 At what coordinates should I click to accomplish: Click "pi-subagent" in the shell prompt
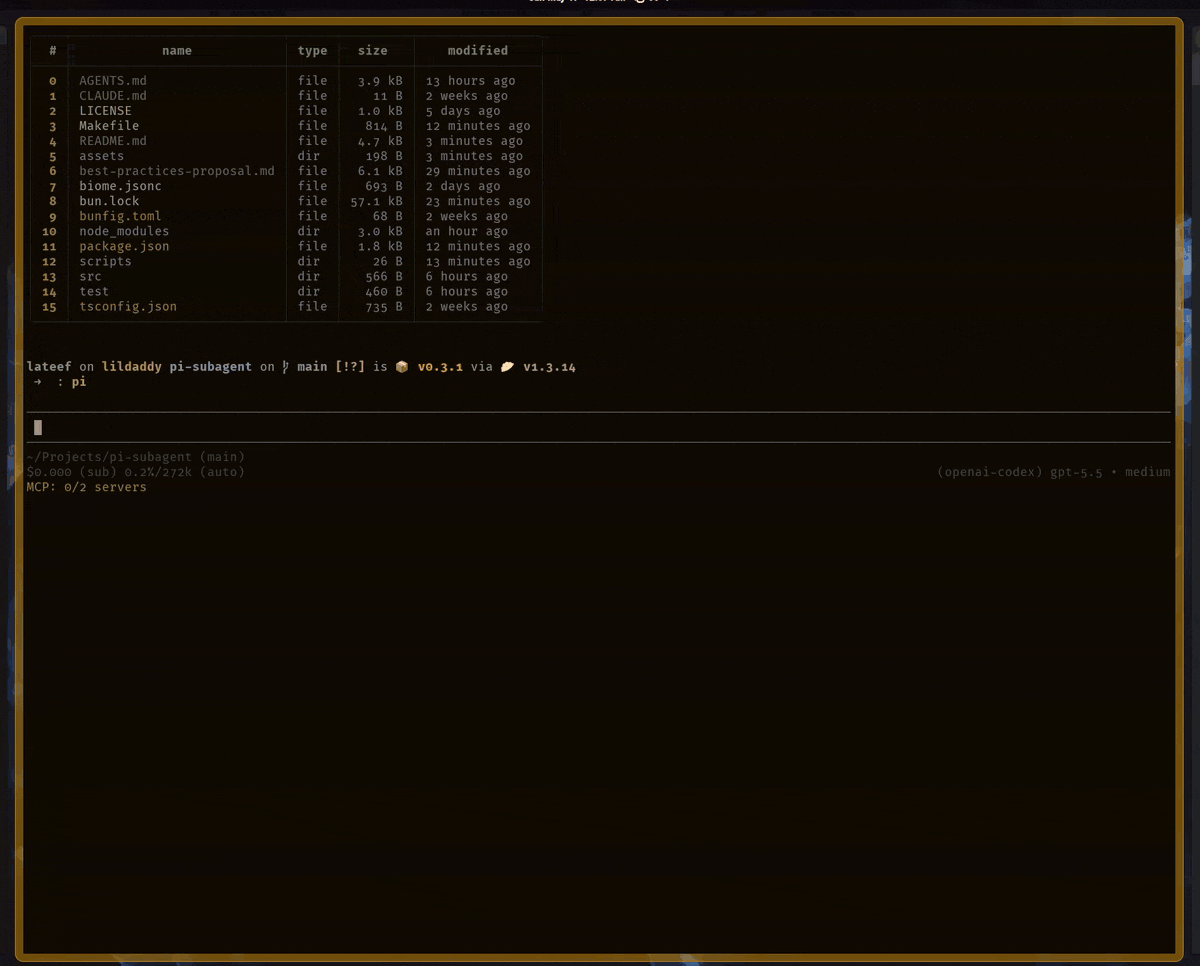[x=211, y=367]
